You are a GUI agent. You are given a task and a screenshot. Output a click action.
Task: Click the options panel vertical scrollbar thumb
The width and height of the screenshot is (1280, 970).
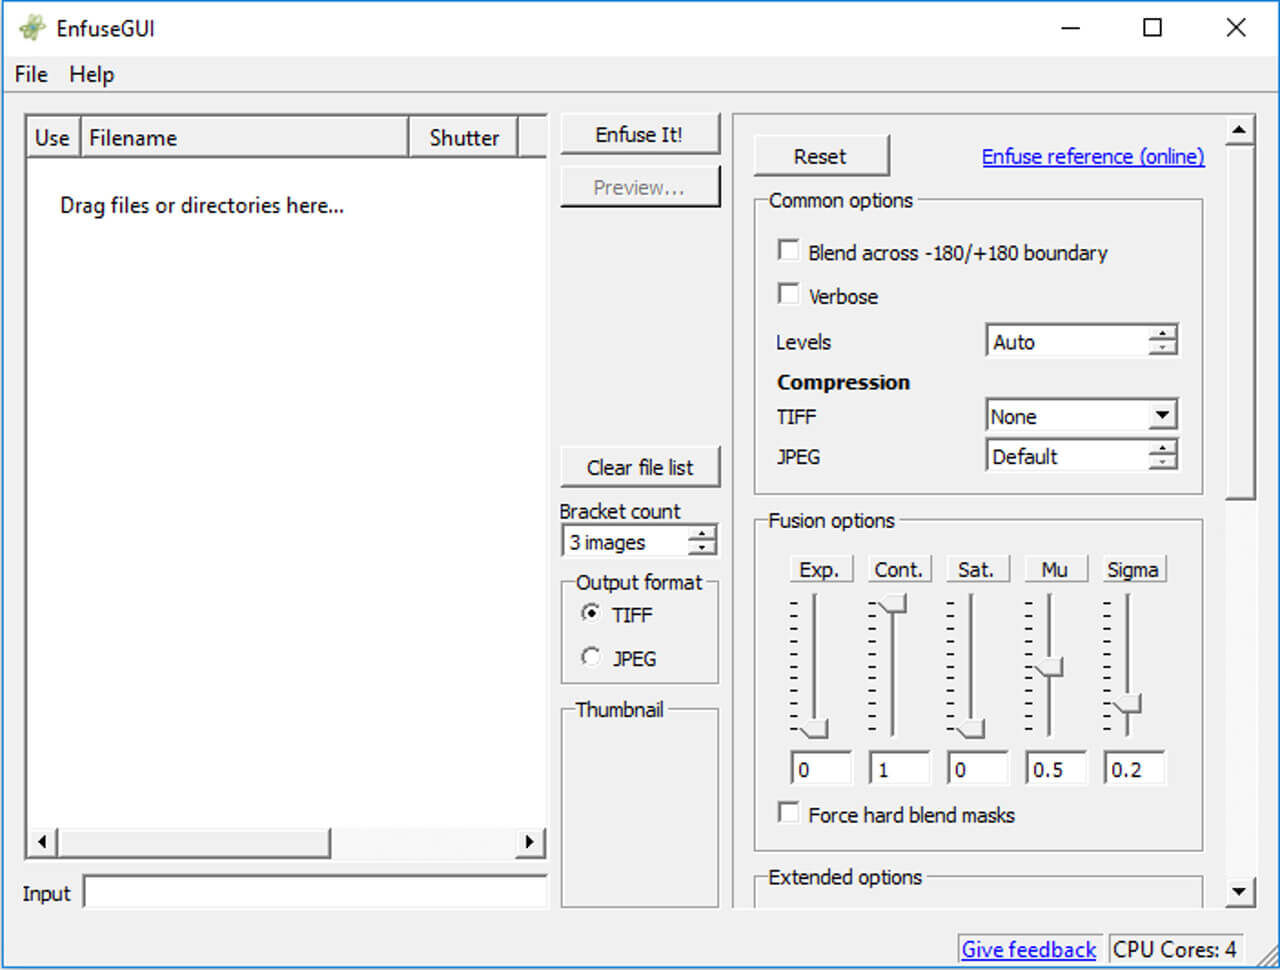[x=1239, y=321]
